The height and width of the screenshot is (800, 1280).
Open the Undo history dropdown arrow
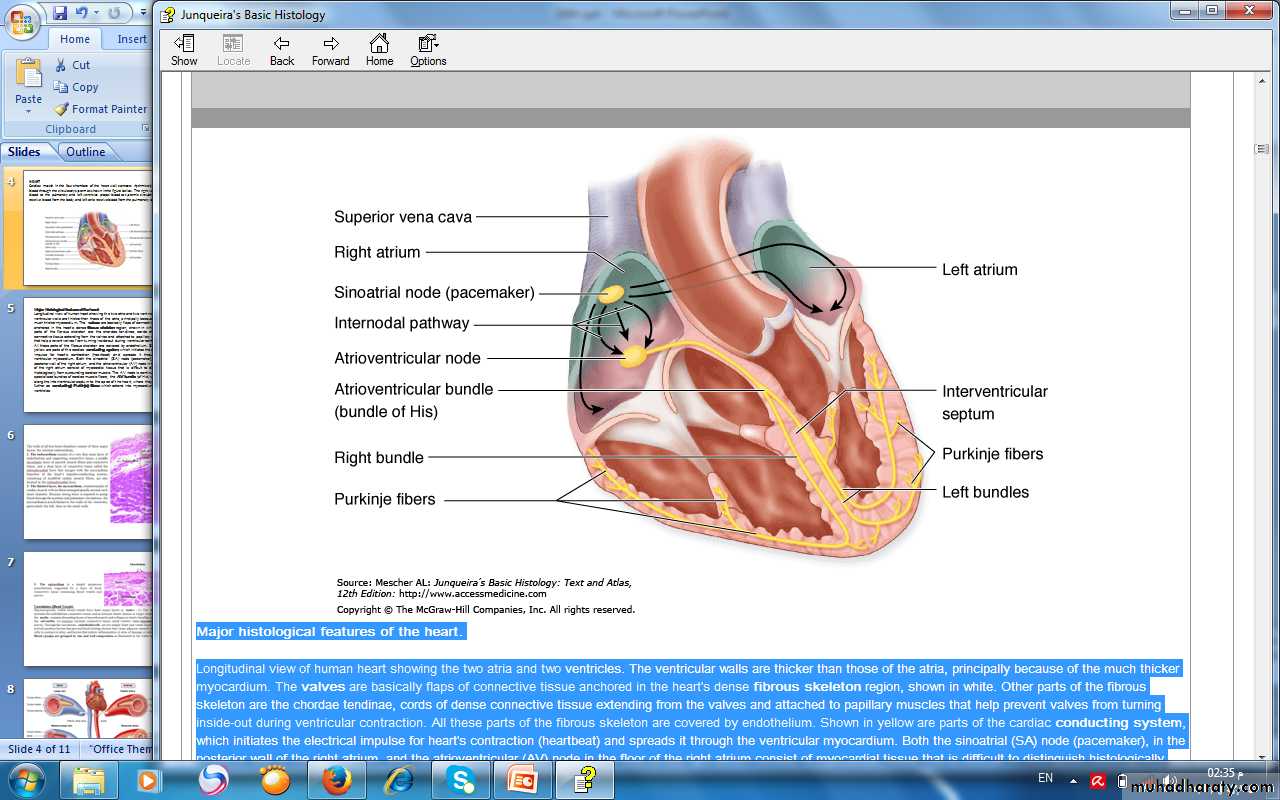point(97,14)
